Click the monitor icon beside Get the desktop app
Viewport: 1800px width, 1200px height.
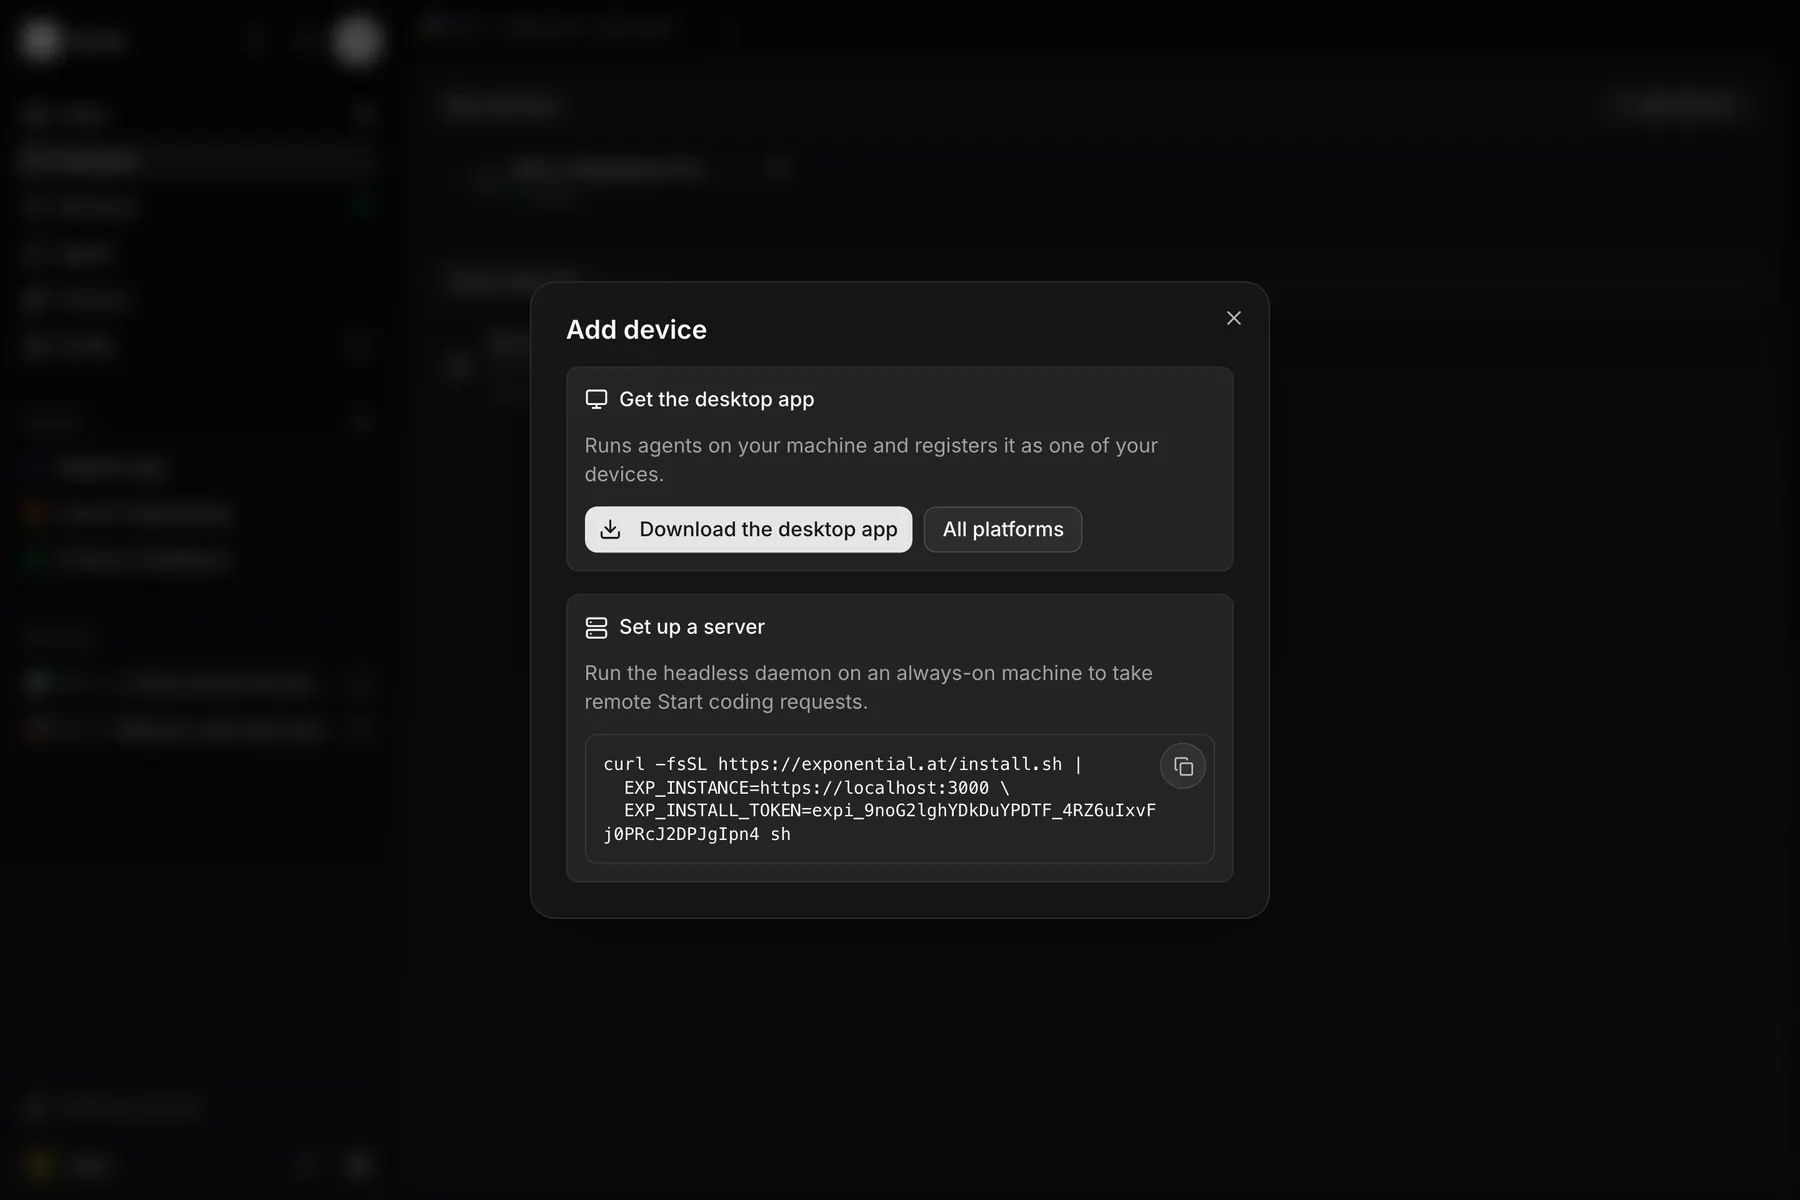(x=596, y=399)
